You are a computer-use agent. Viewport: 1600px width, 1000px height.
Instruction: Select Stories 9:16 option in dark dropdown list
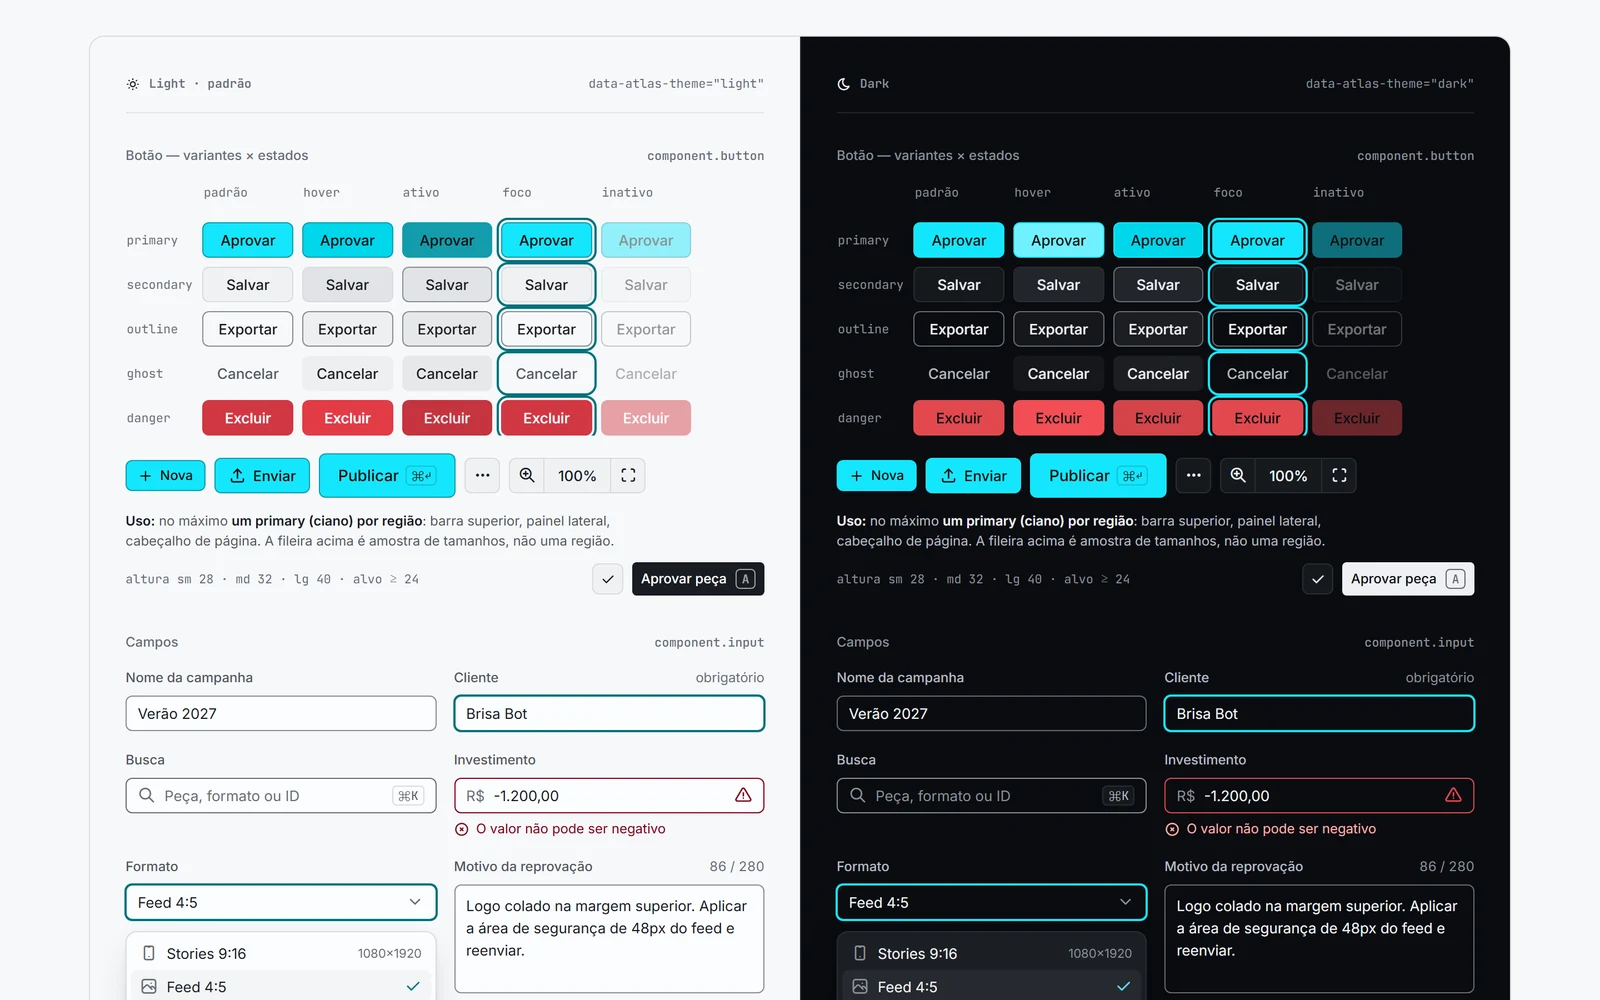[x=991, y=954]
